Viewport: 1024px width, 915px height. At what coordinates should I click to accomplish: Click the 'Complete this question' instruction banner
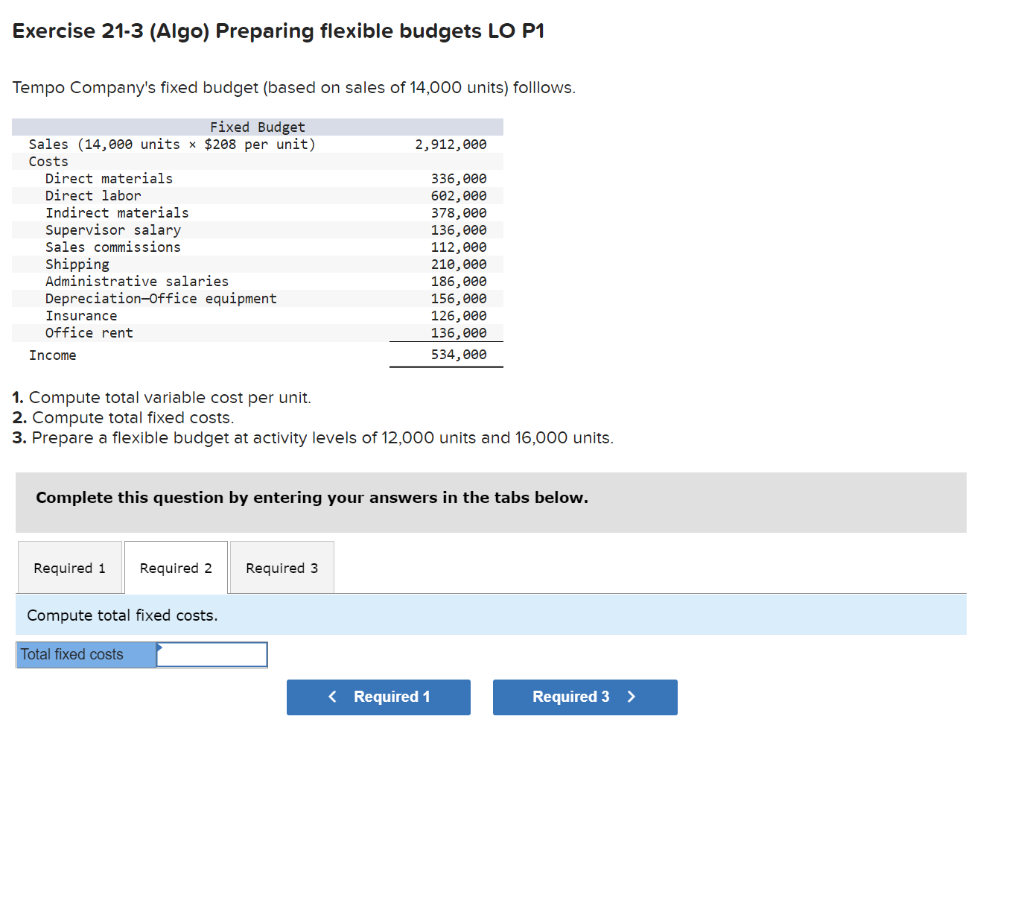(491, 502)
